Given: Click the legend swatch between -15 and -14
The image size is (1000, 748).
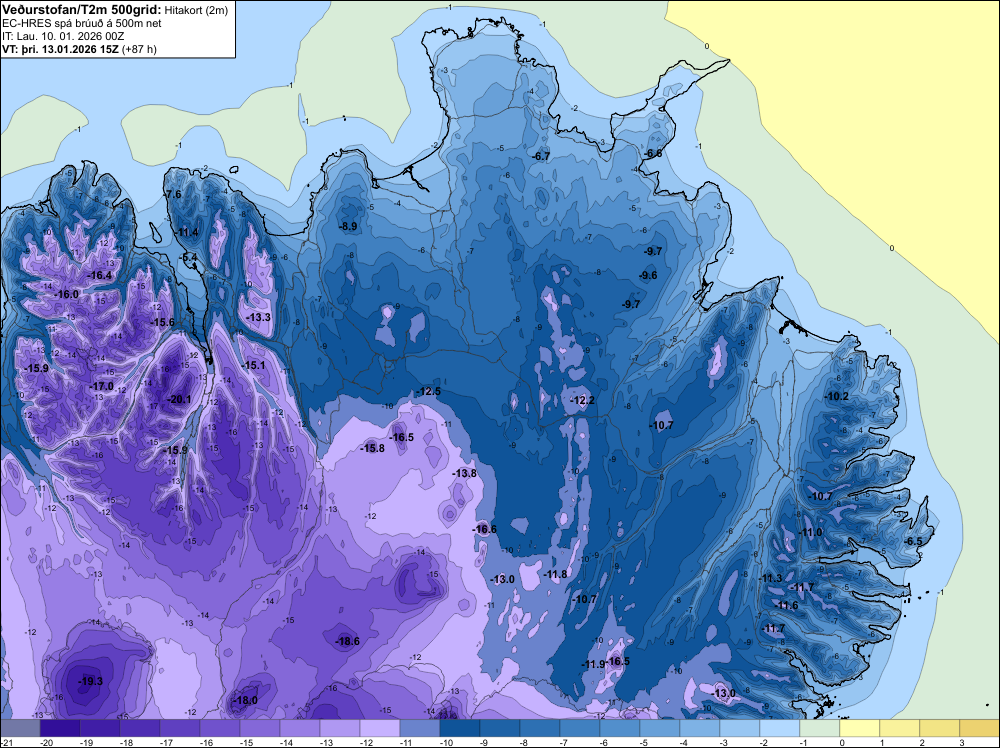Looking at the screenshot, I should 260,728.
